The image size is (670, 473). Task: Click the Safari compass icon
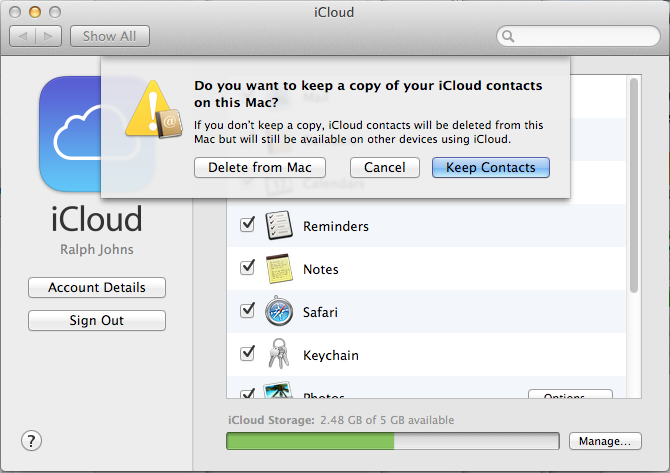tap(278, 312)
